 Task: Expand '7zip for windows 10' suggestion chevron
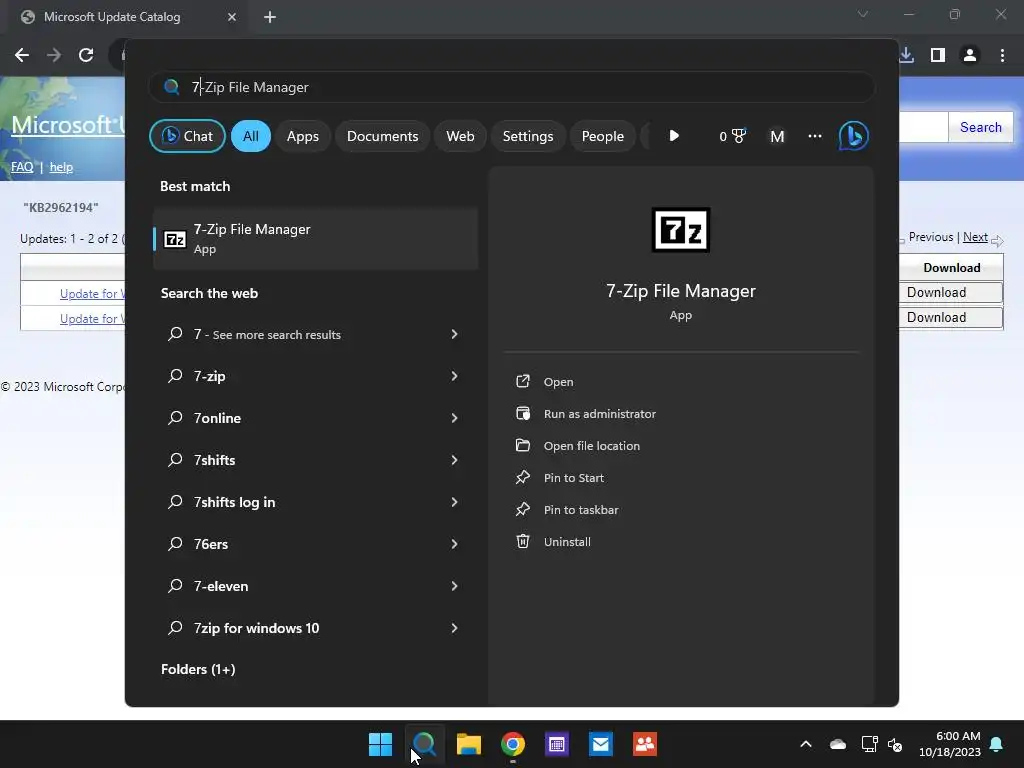tap(454, 628)
